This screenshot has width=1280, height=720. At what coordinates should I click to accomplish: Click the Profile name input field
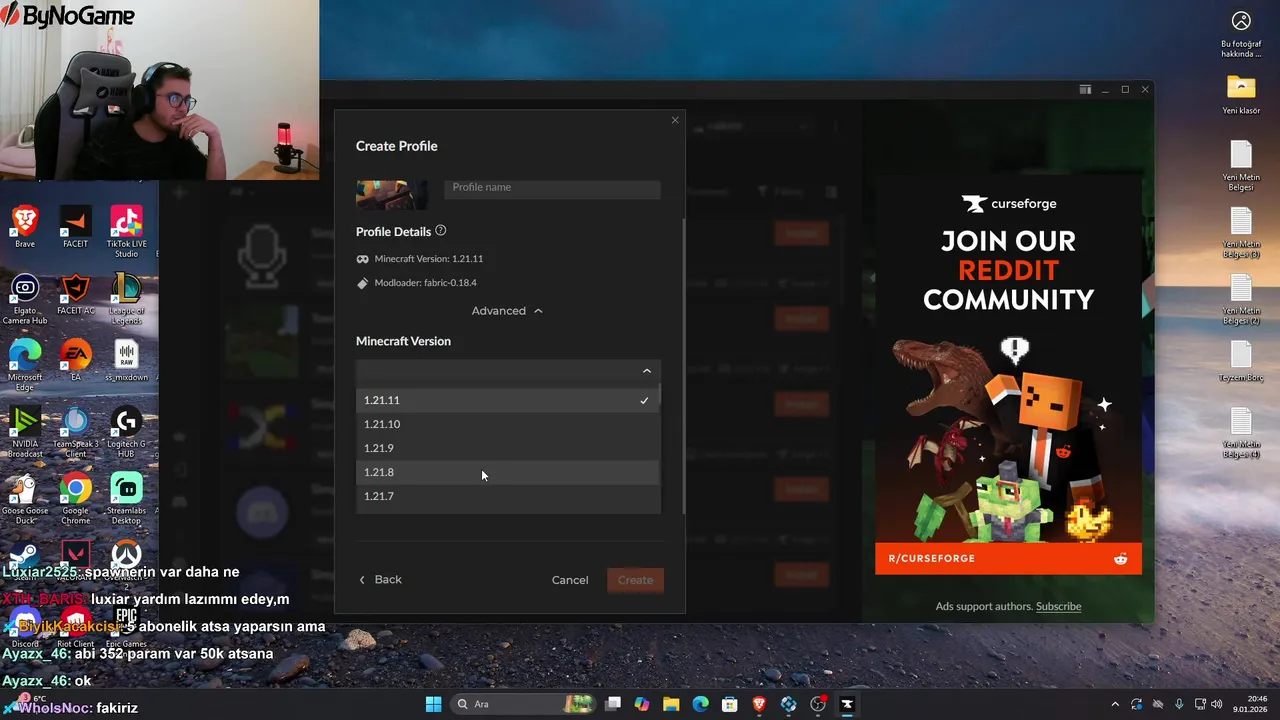point(552,188)
